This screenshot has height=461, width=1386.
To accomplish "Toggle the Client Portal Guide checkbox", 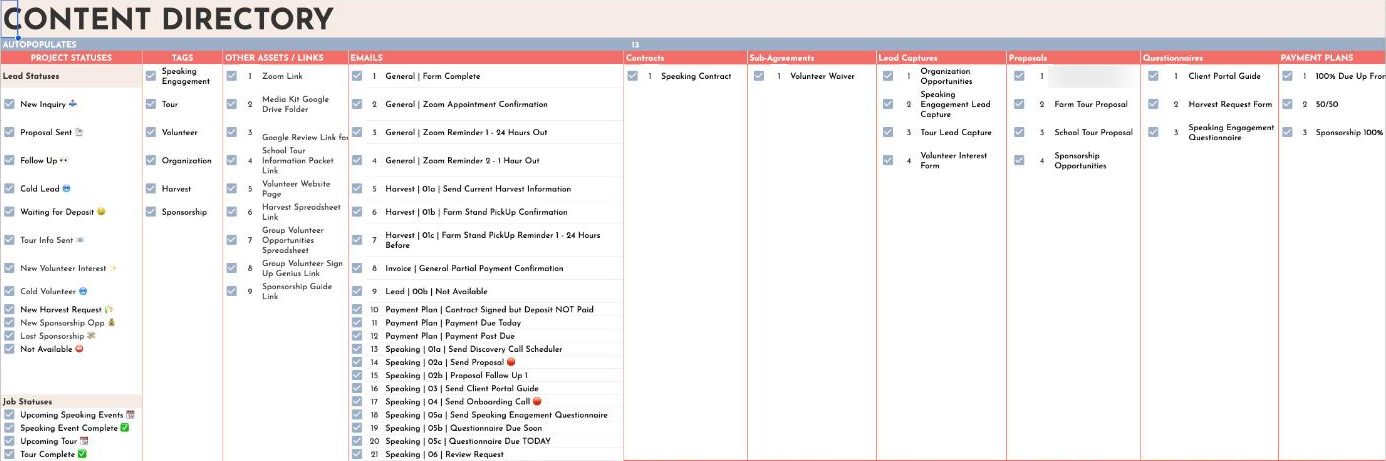I will [1153, 76].
